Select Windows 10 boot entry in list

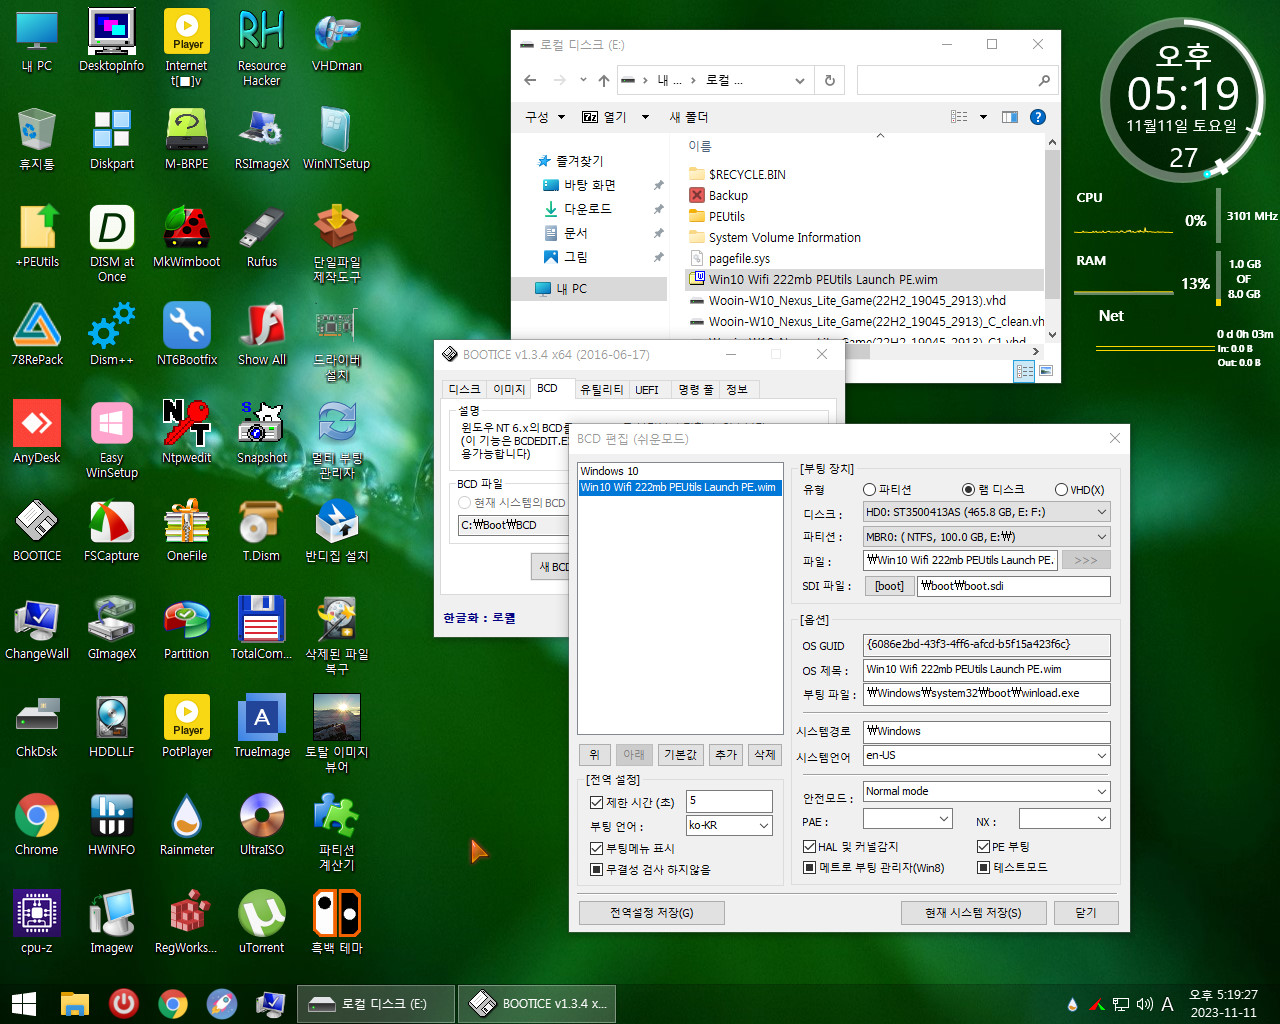coord(680,471)
